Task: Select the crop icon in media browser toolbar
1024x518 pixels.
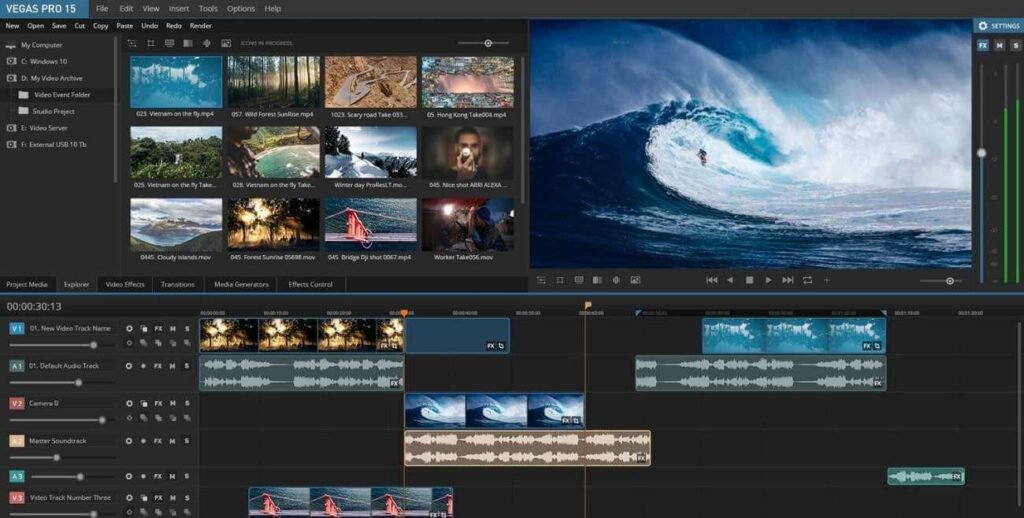Action: (x=150, y=43)
